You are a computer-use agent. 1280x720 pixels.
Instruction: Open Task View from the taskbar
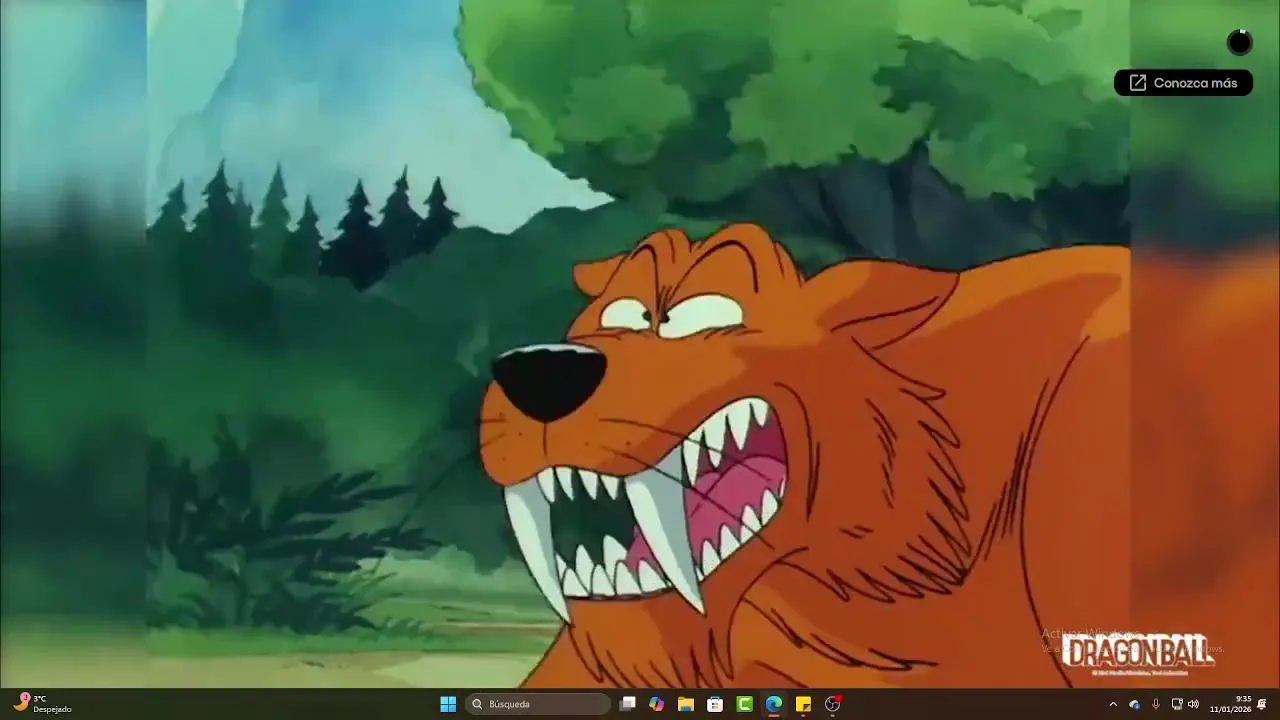click(627, 704)
